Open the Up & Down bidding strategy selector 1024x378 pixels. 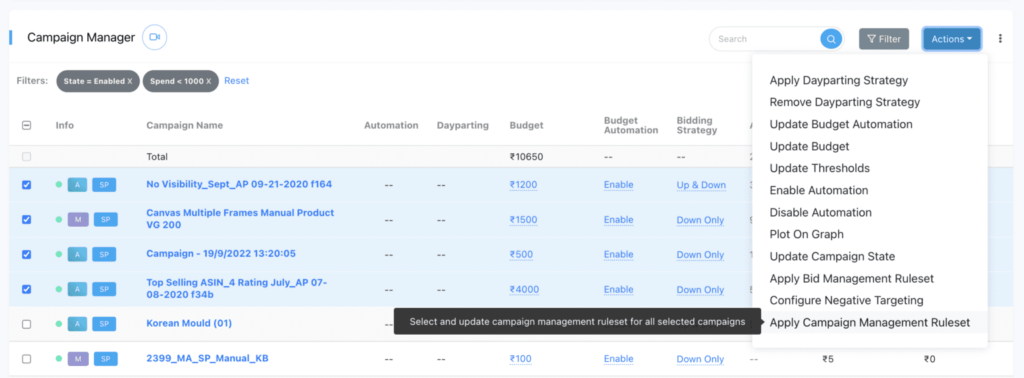[701, 185]
